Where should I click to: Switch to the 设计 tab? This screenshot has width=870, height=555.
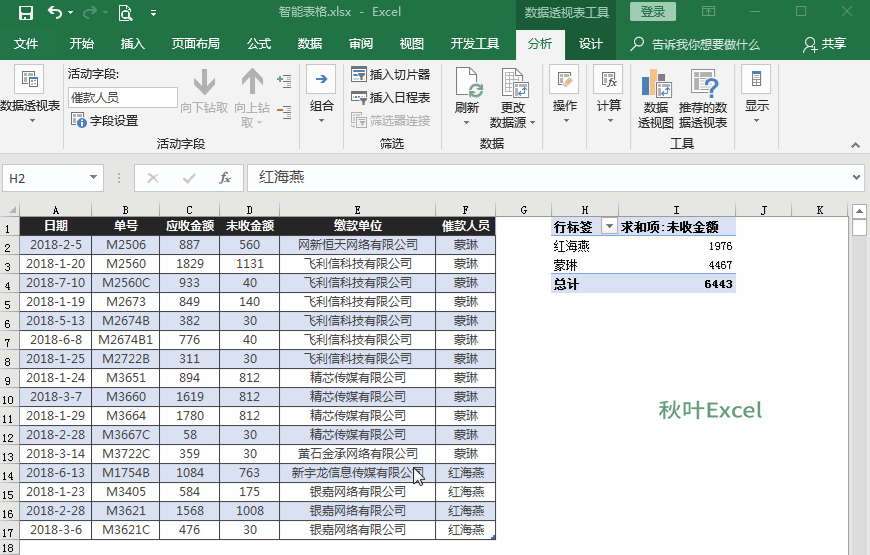pos(590,44)
